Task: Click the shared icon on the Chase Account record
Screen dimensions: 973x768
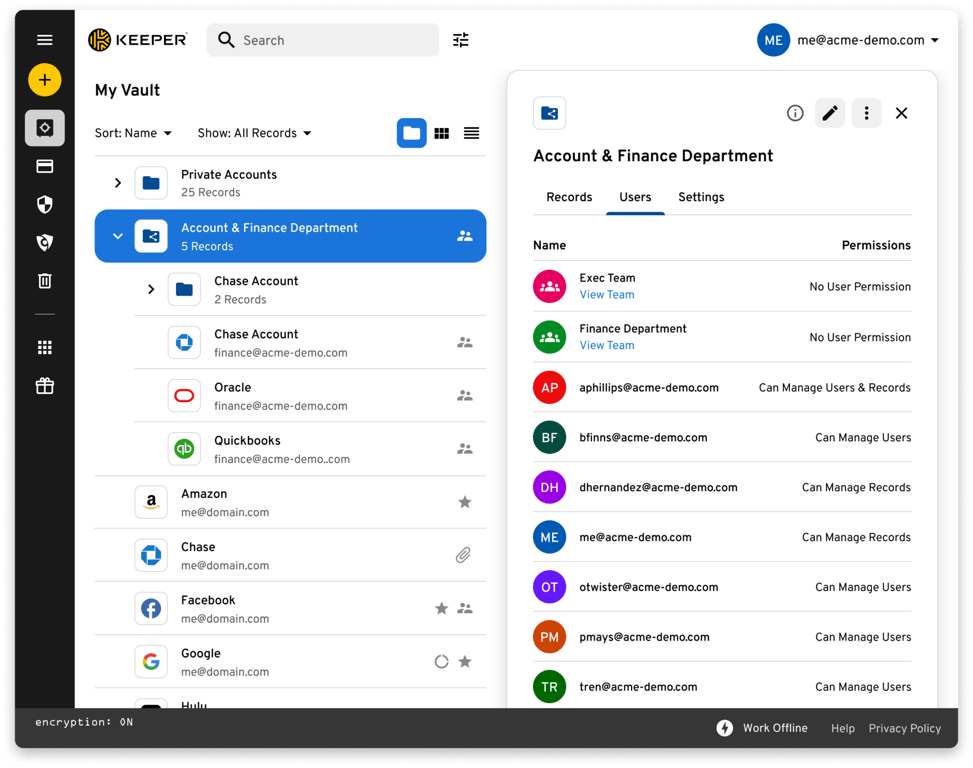Action: (x=465, y=342)
